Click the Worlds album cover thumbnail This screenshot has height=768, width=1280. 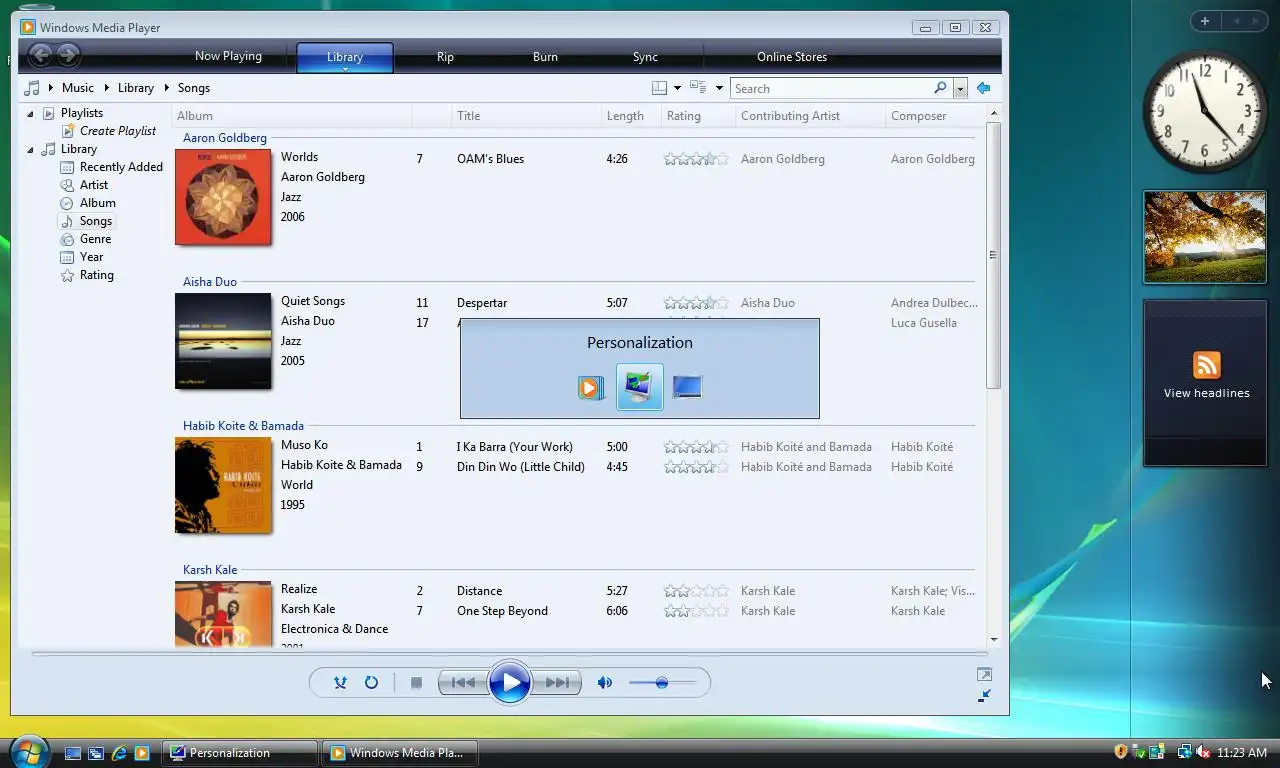tap(223, 197)
